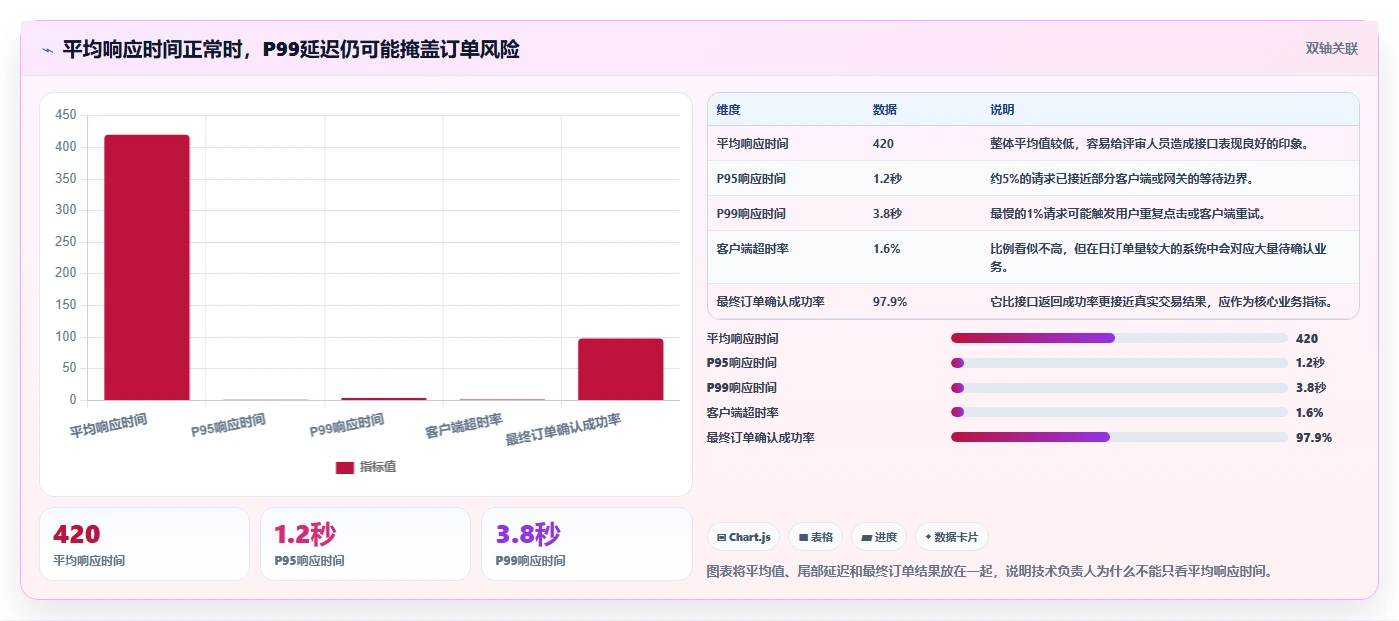This screenshot has width=1399, height=621.
Task: Click the table value 1.6%
Action: tap(886, 249)
